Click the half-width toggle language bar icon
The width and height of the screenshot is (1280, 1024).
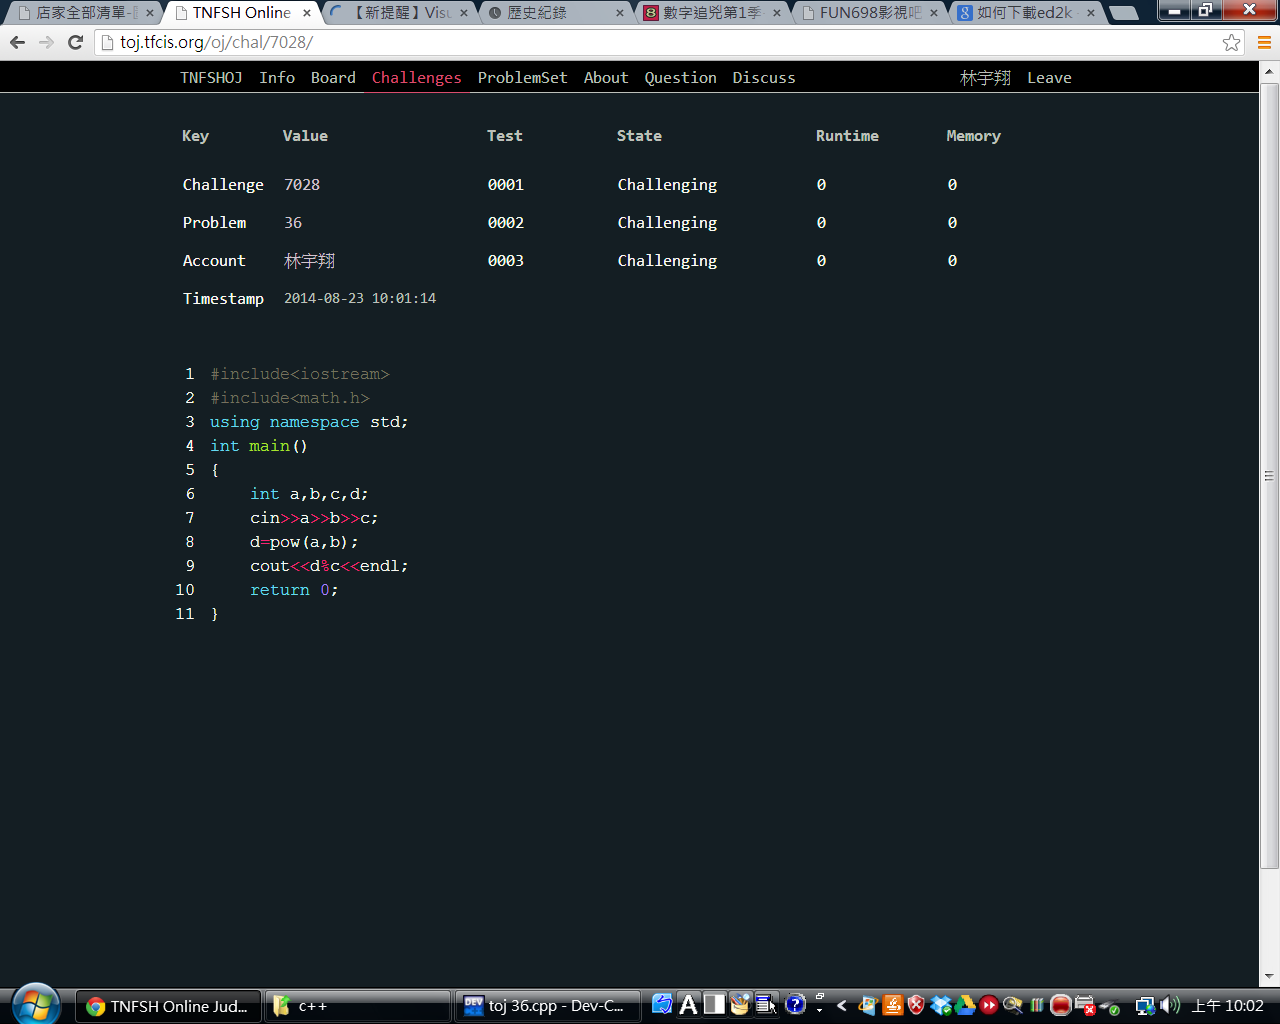click(714, 1005)
